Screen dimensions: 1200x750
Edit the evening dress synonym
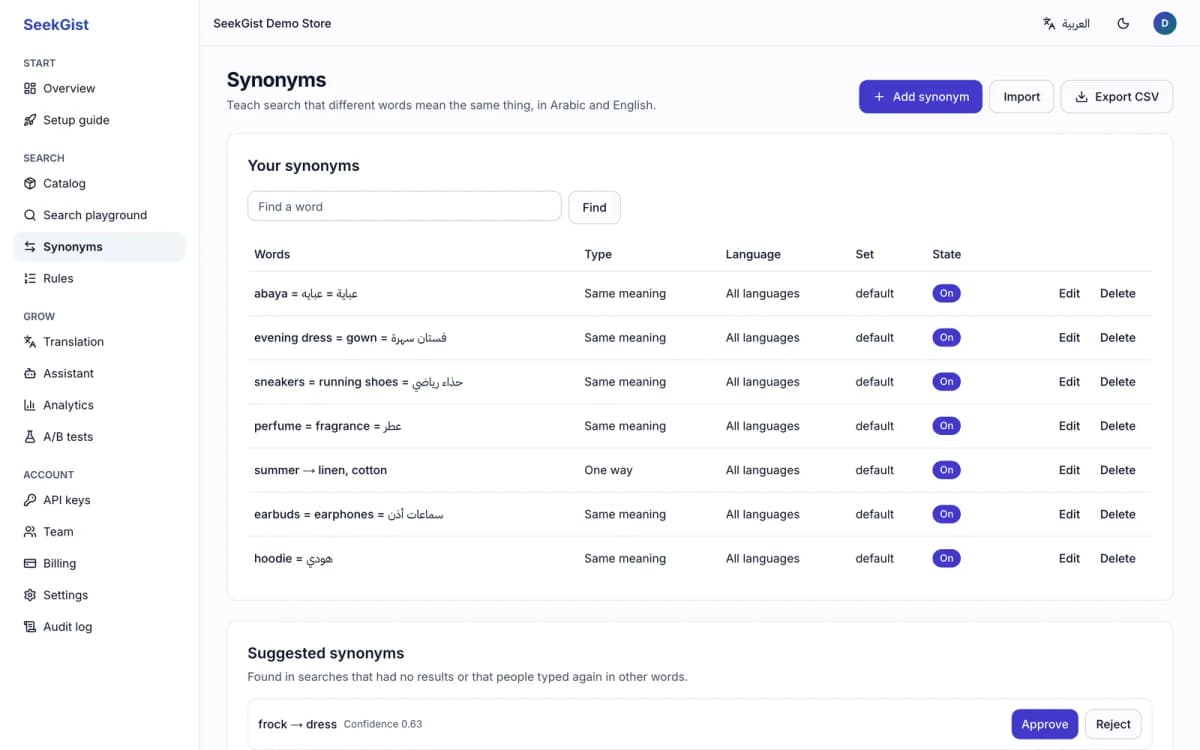(1069, 337)
